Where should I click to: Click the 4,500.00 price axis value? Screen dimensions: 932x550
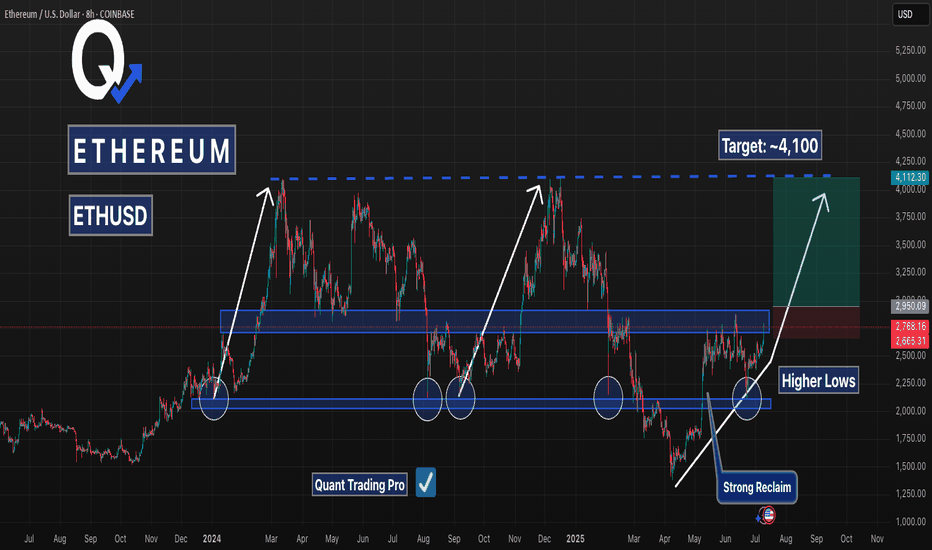click(910, 134)
